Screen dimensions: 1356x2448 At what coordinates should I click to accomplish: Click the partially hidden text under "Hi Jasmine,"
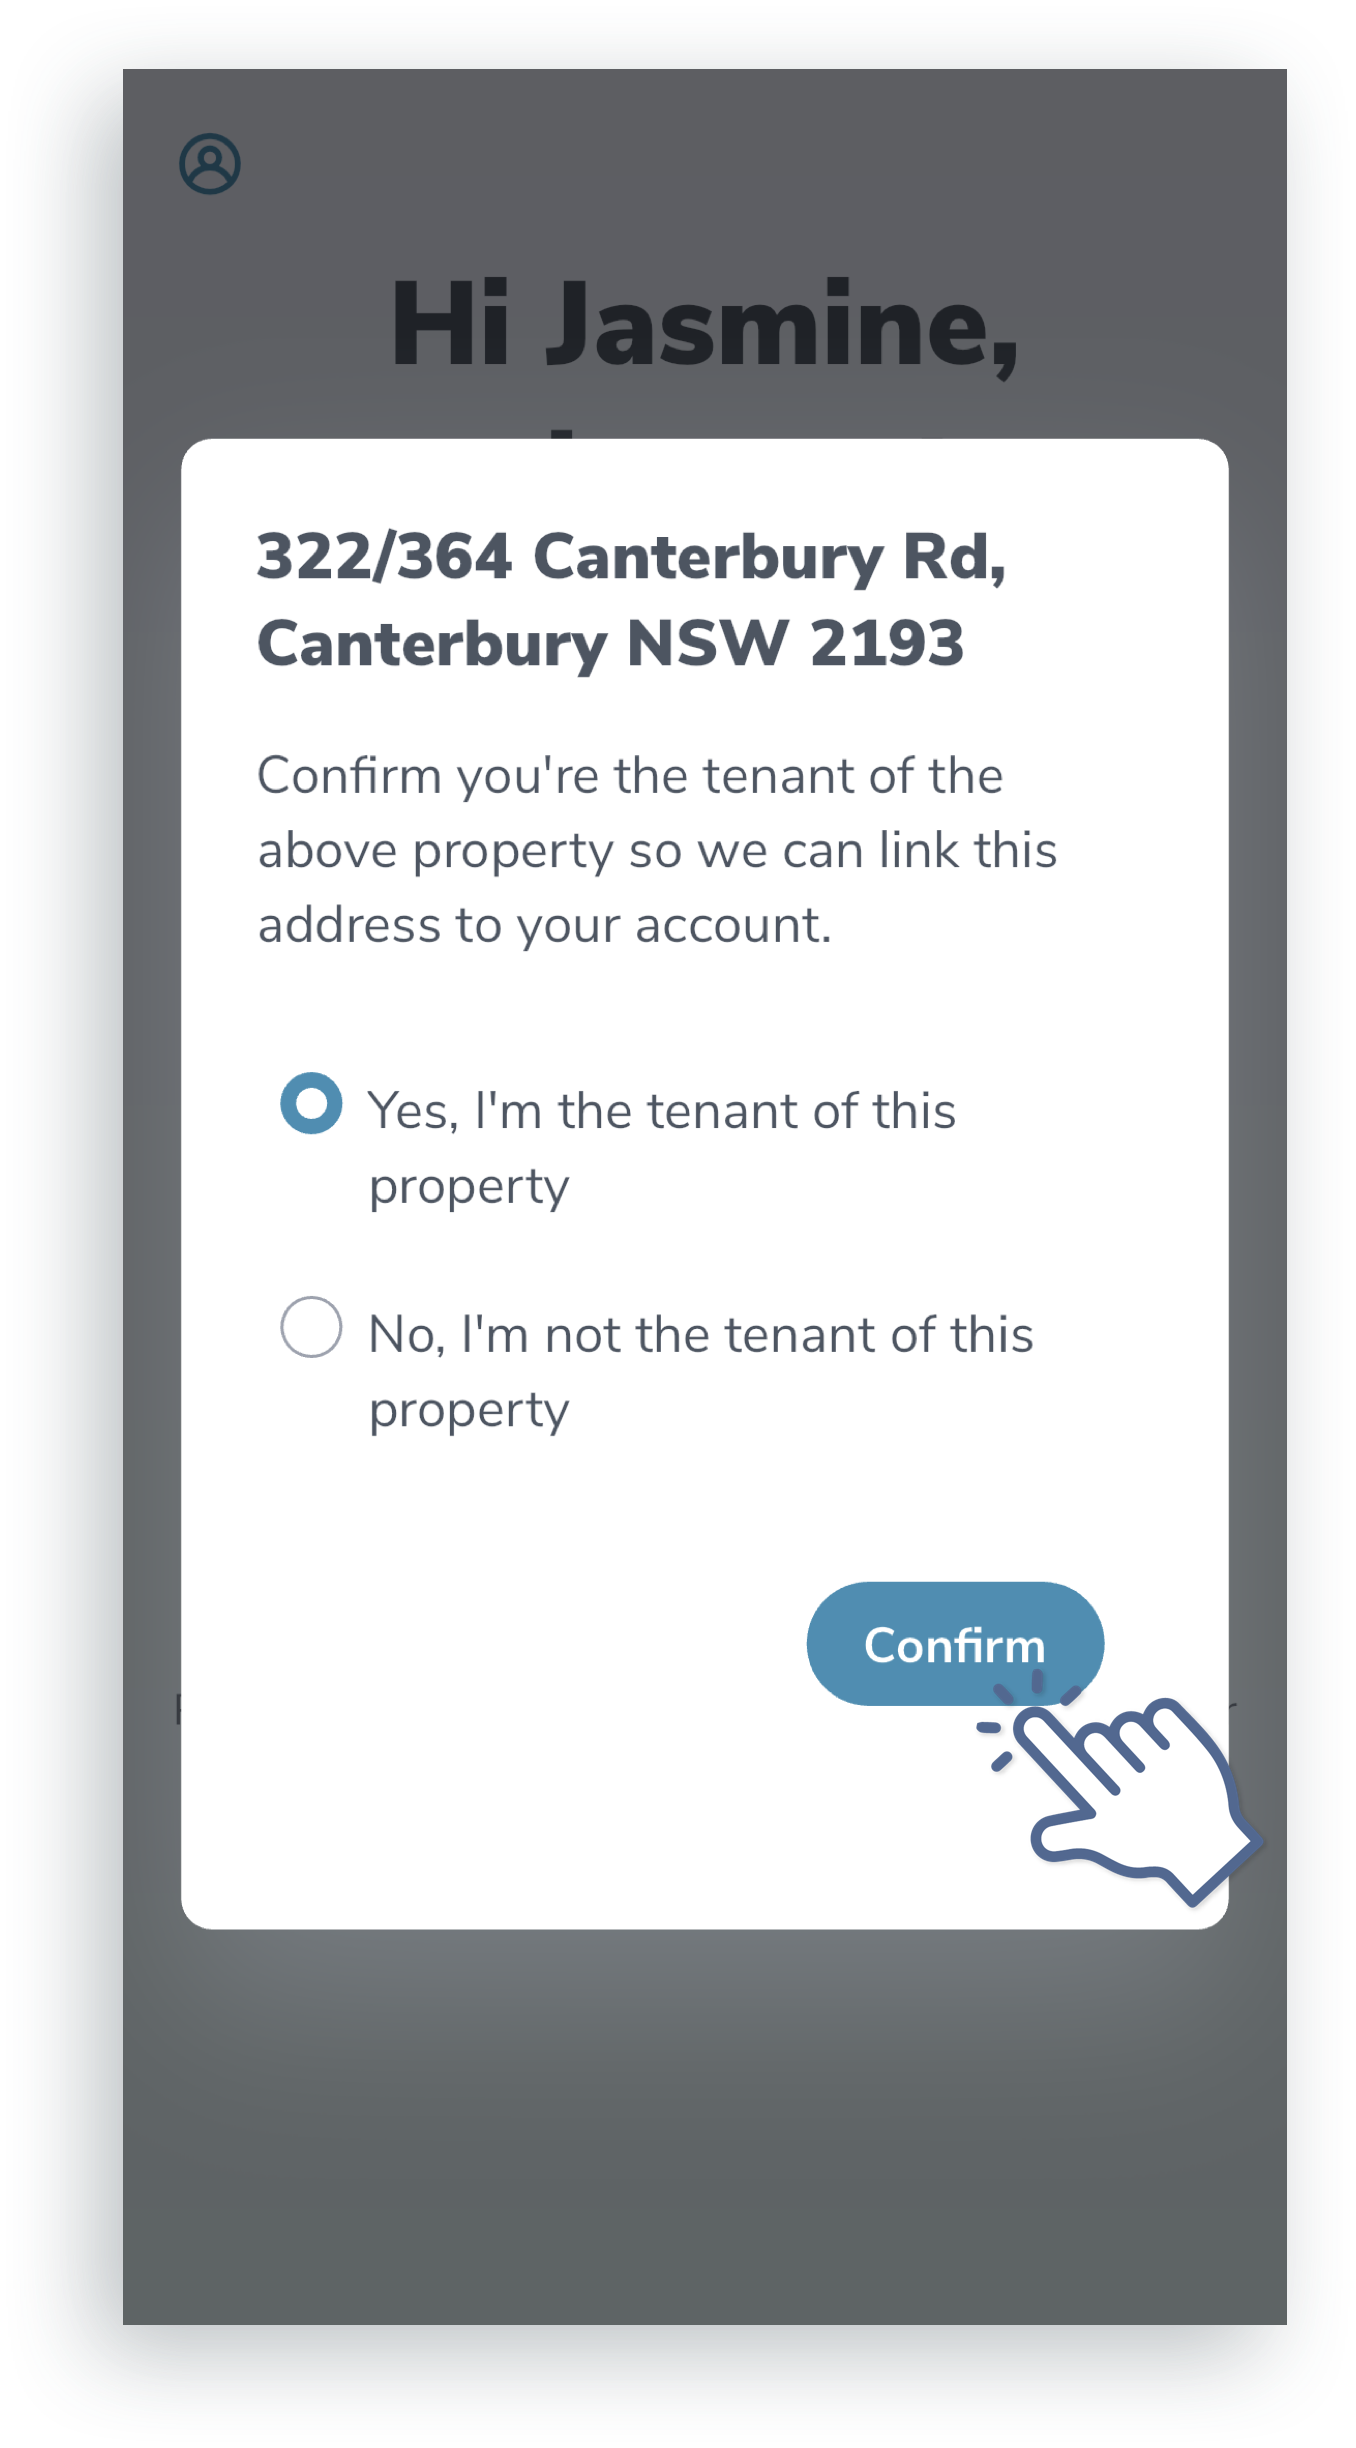pos(565,432)
